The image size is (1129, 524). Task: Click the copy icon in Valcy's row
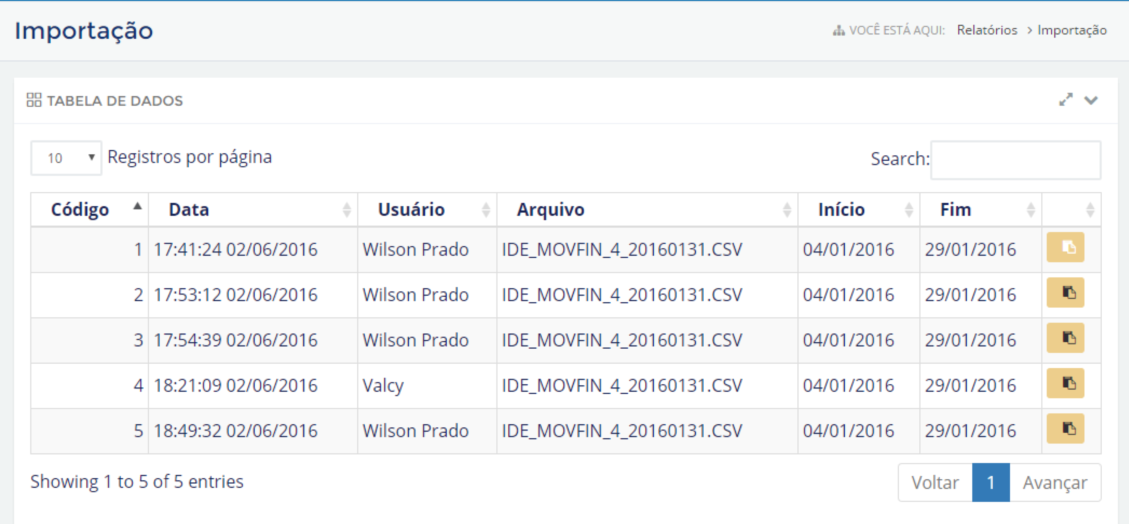1065,384
